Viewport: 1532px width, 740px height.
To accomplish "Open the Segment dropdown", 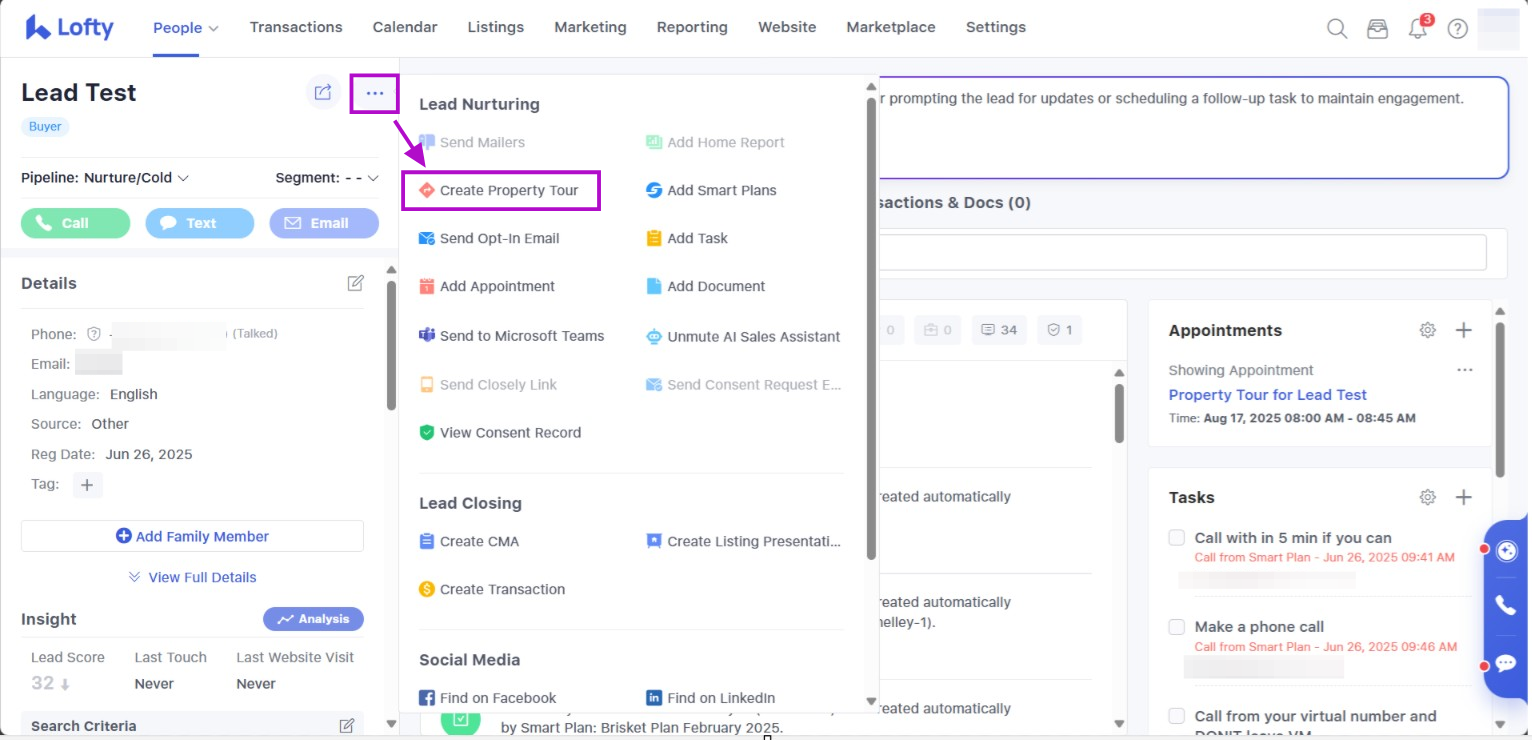I will click(327, 178).
